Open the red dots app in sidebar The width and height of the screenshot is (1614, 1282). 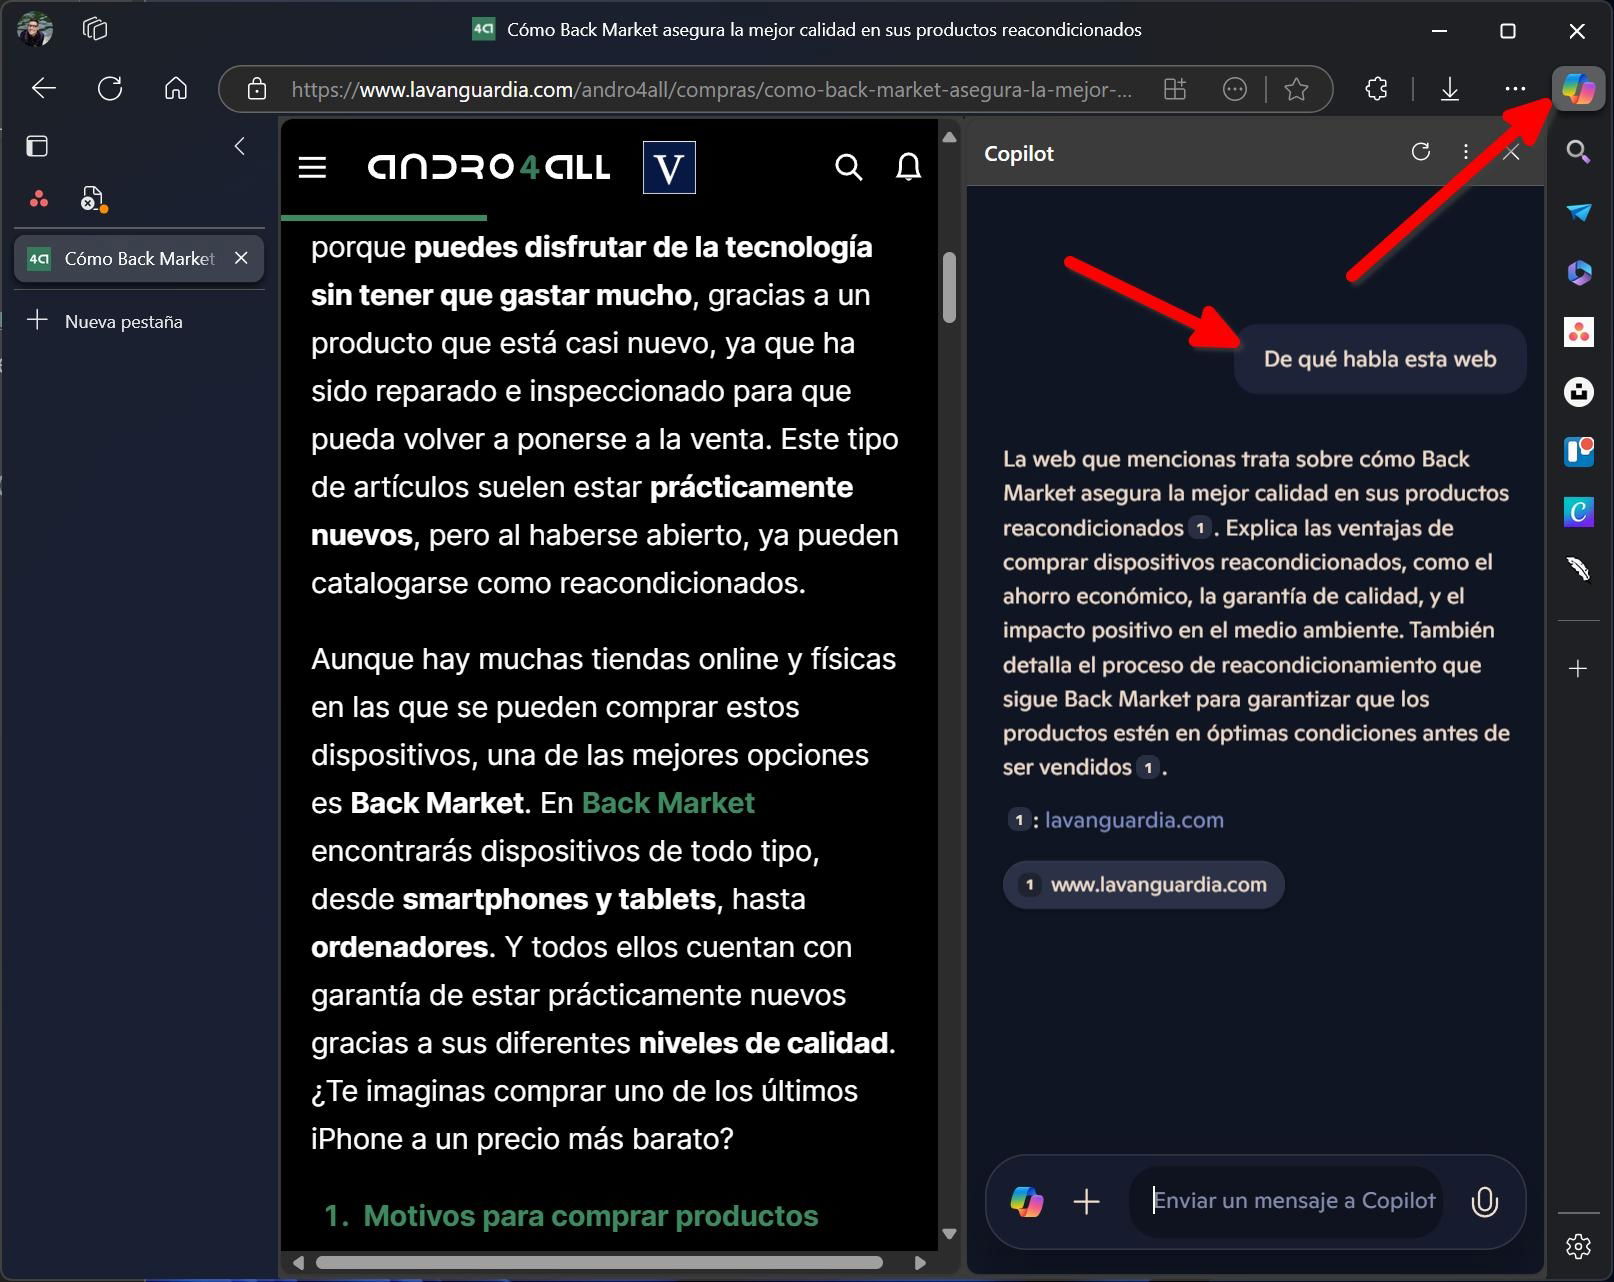point(1578,332)
